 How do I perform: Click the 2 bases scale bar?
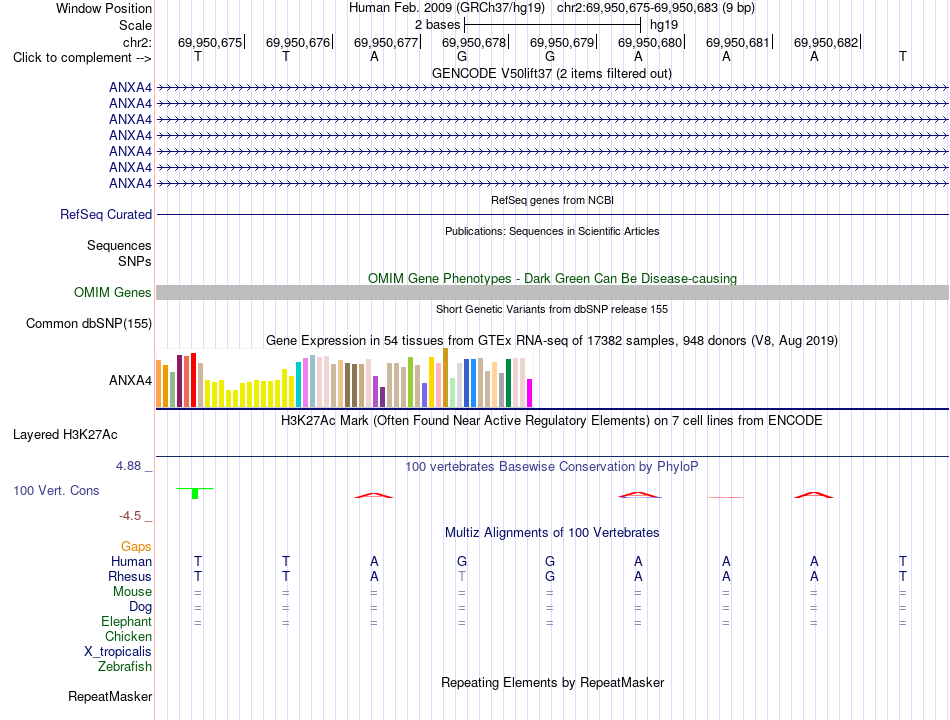tap(552, 25)
